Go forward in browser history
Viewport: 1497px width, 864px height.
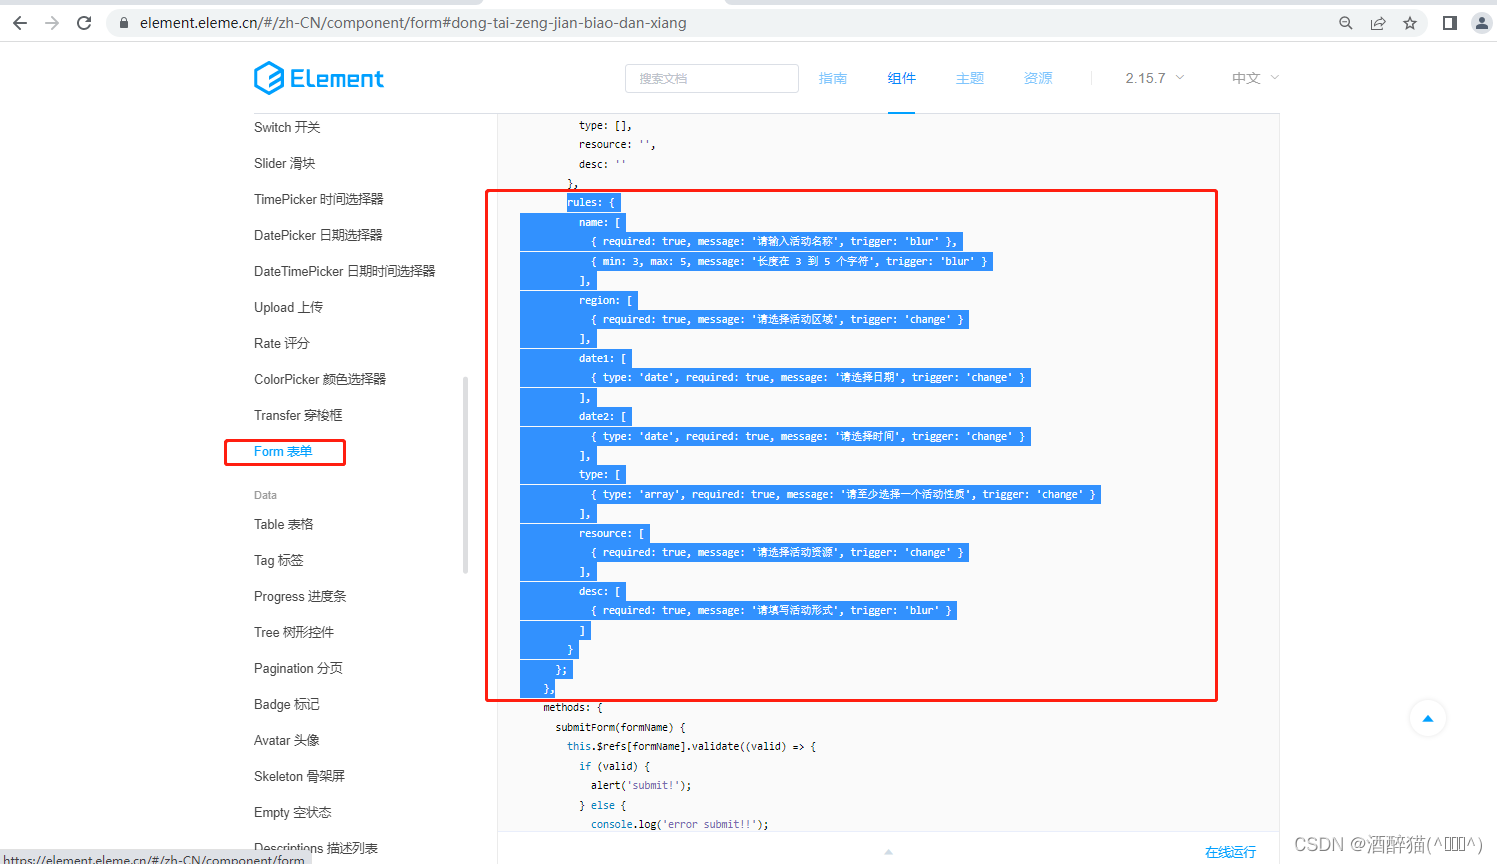[x=52, y=23]
